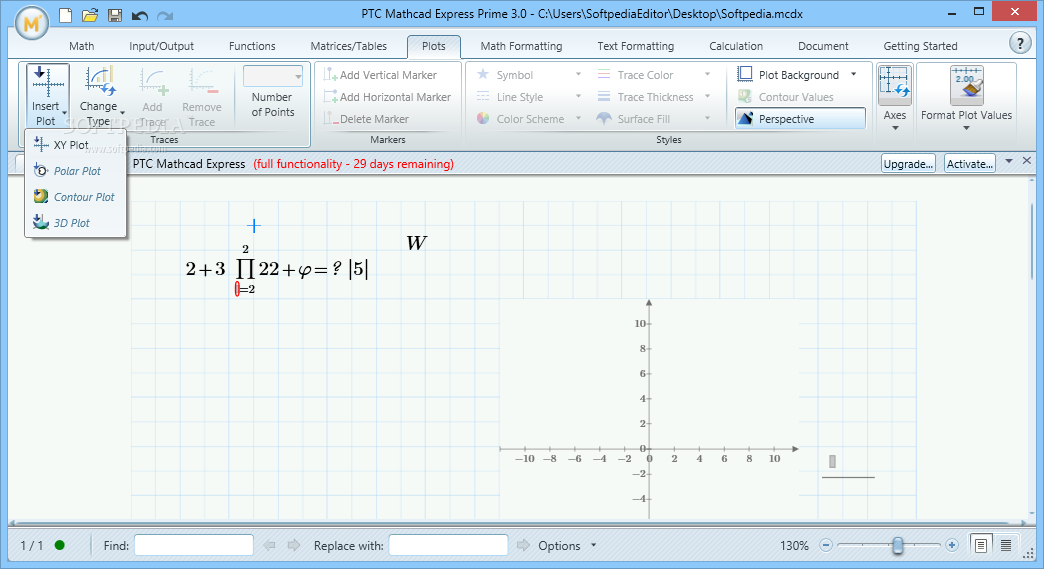Open the Number of Points combo box
Viewport: 1044px width, 569px height.
point(273,77)
